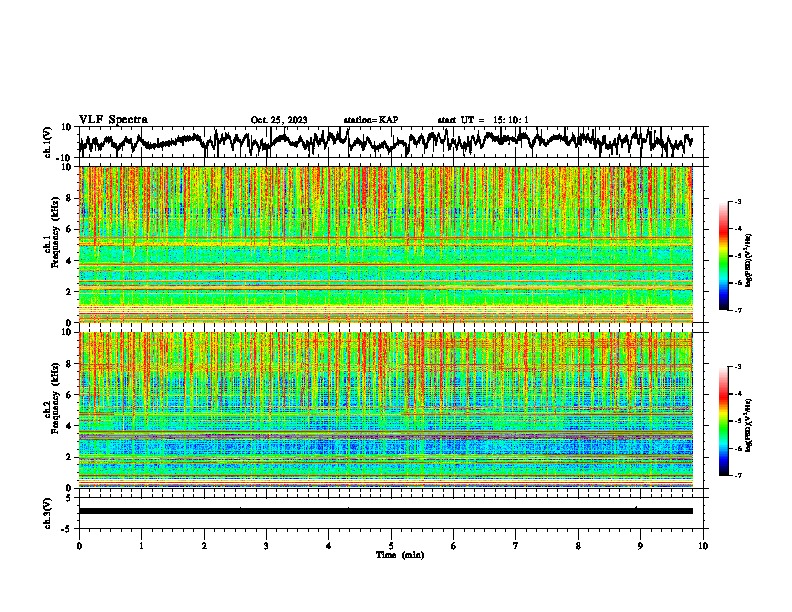
Task: Click the "ch.1(V)" axis label
Action: tap(48, 142)
